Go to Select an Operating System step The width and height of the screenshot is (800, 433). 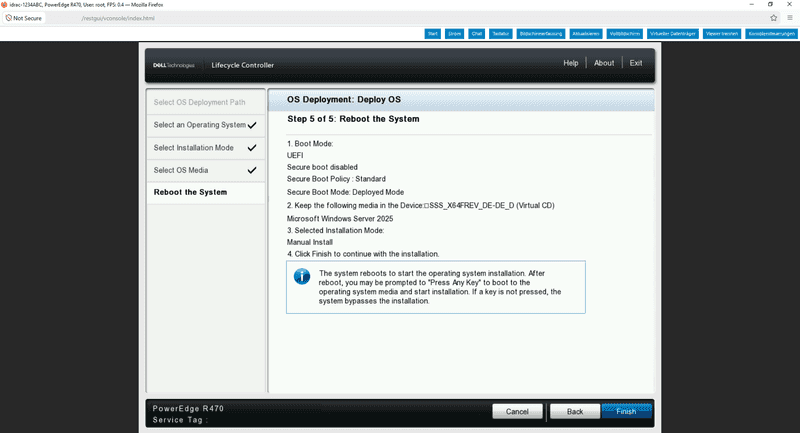click(x=206, y=125)
